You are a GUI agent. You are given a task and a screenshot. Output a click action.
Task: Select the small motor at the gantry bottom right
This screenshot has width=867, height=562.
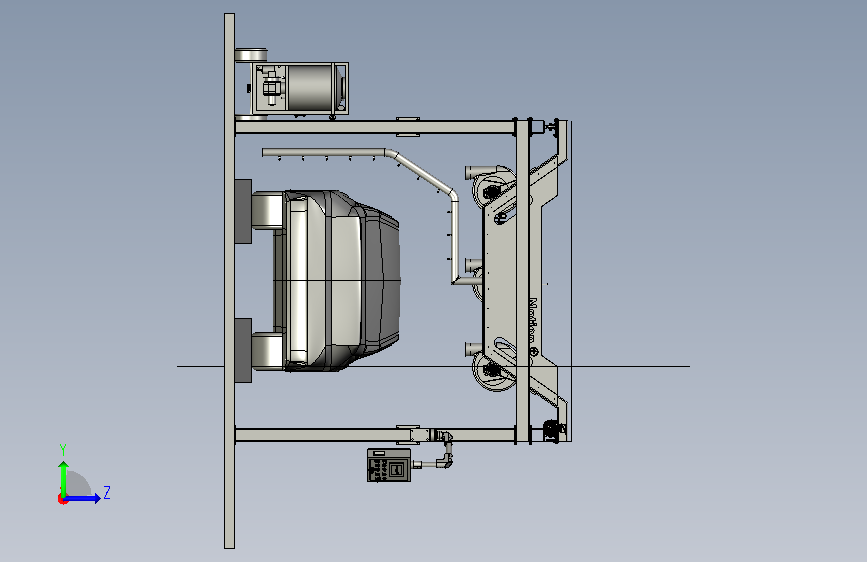(x=553, y=430)
